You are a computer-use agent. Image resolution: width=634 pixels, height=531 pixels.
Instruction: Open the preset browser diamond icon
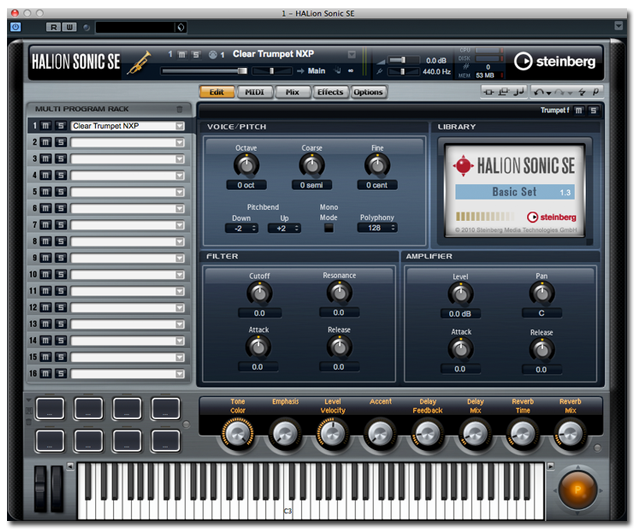point(180,27)
